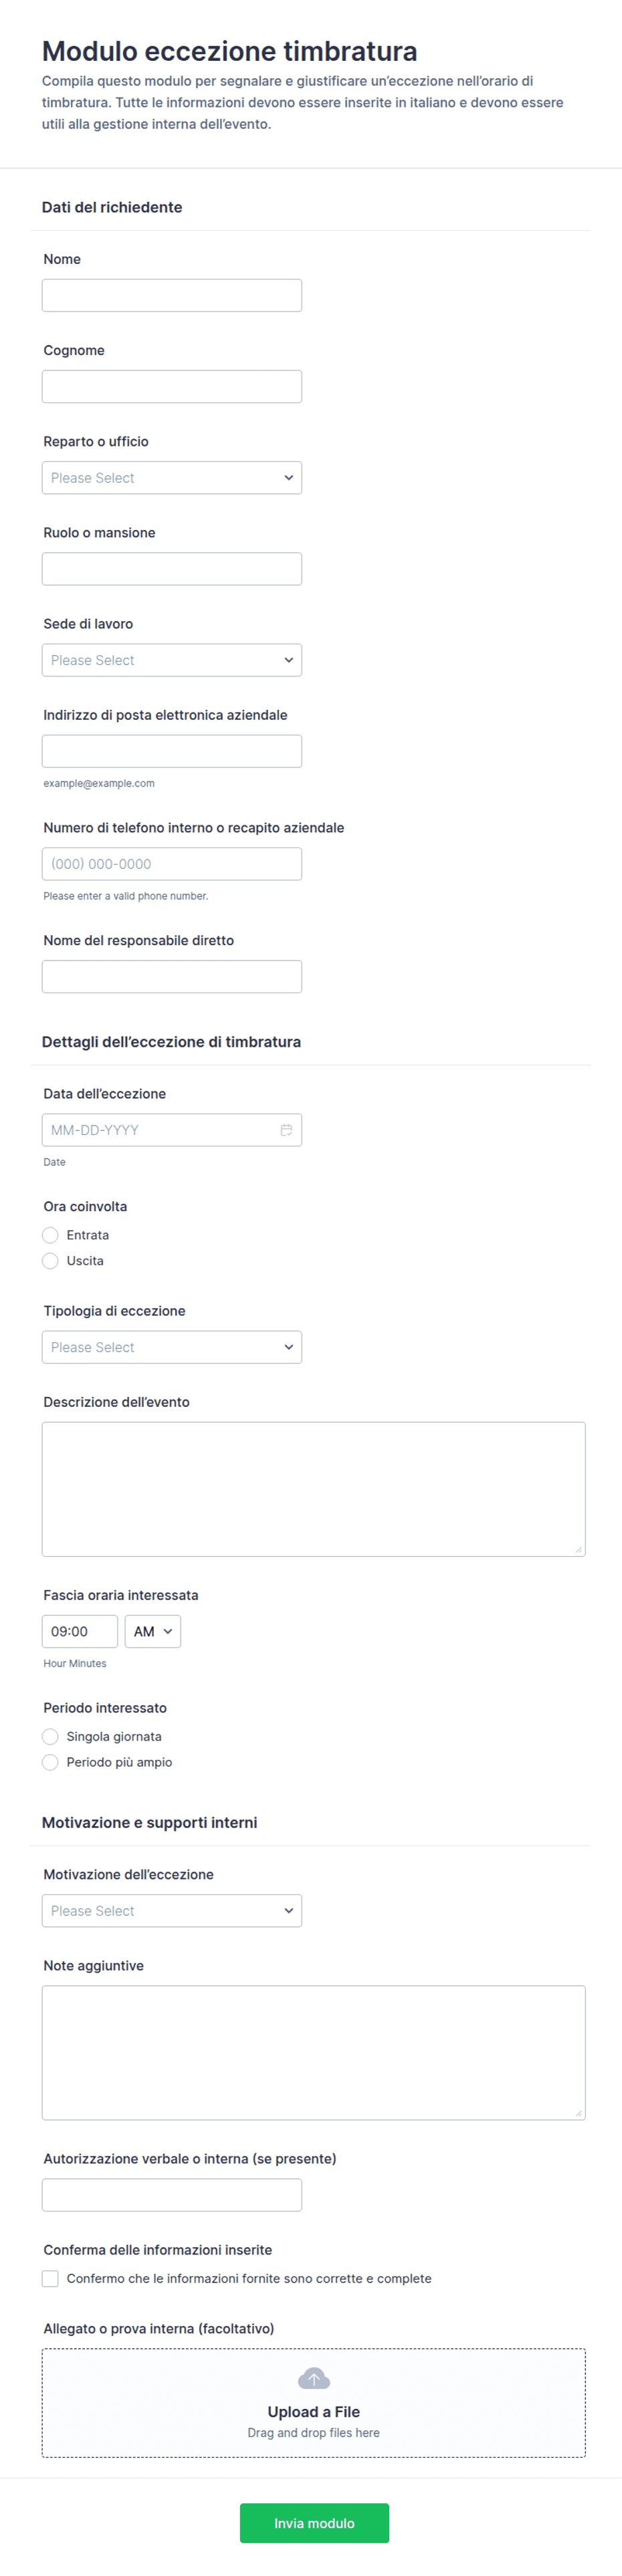Expand the Sede di lavoro dropdown
Image resolution: width=622 pixels, height=2576 pixels.
coord(172,660)
